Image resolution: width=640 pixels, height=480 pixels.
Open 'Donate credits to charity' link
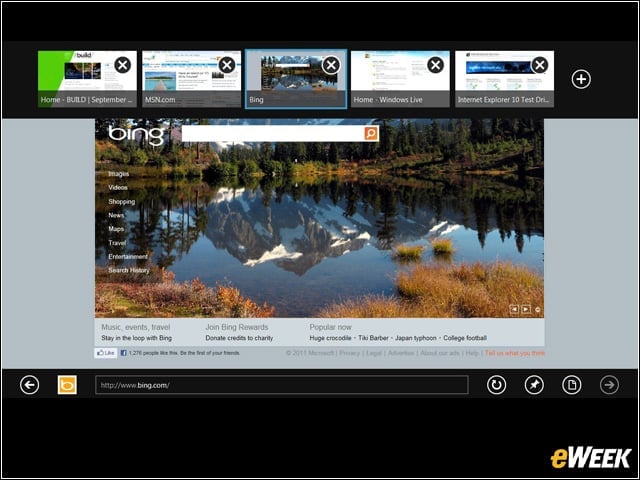click(239, 338)
